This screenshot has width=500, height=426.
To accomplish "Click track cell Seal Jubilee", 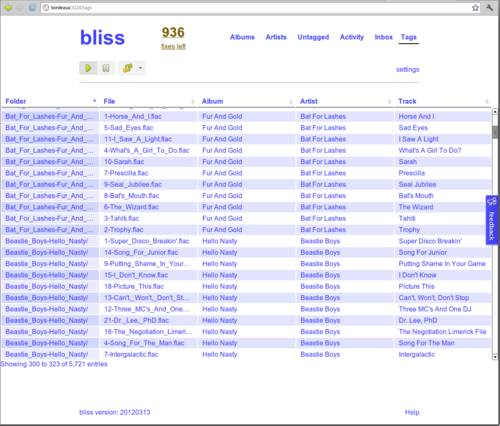I will (443, 184).
